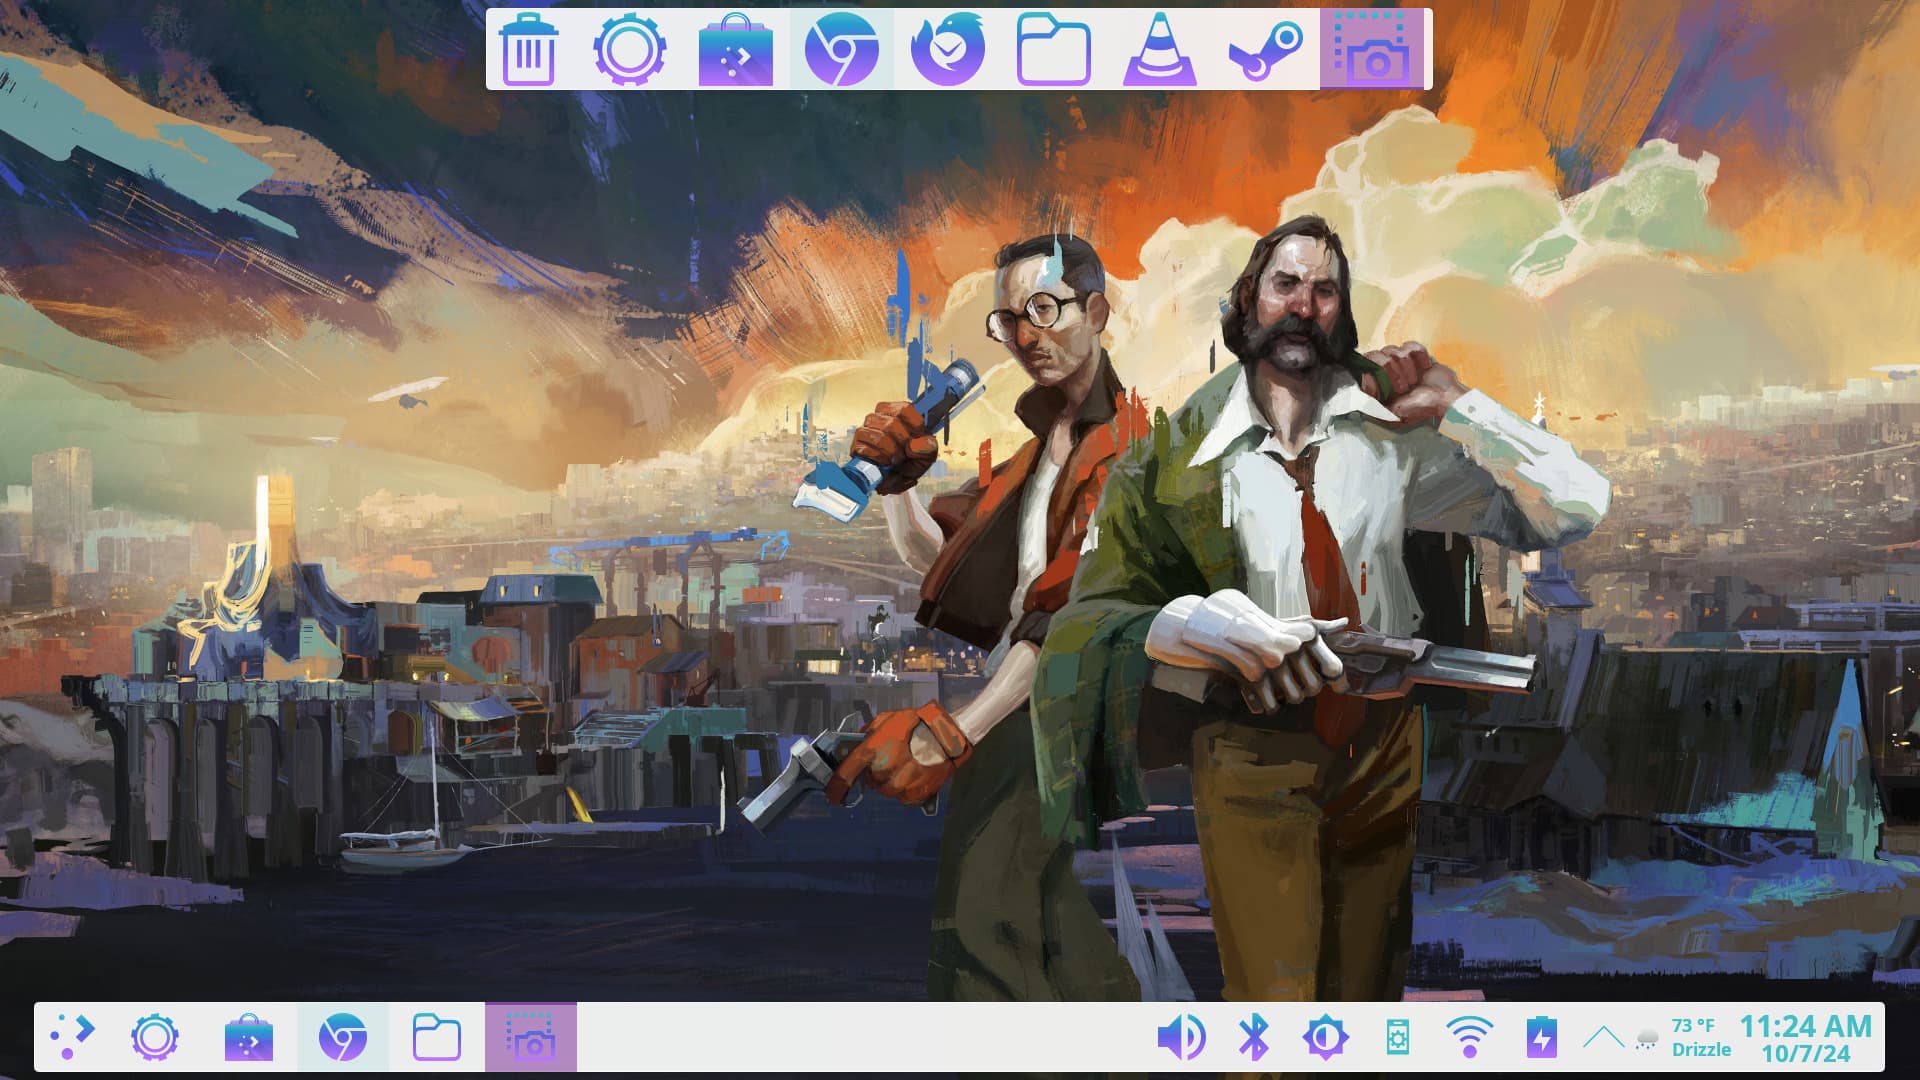Launch Thunderbird mail from top dock
1920x1080 pixels.
coord(947,49)
